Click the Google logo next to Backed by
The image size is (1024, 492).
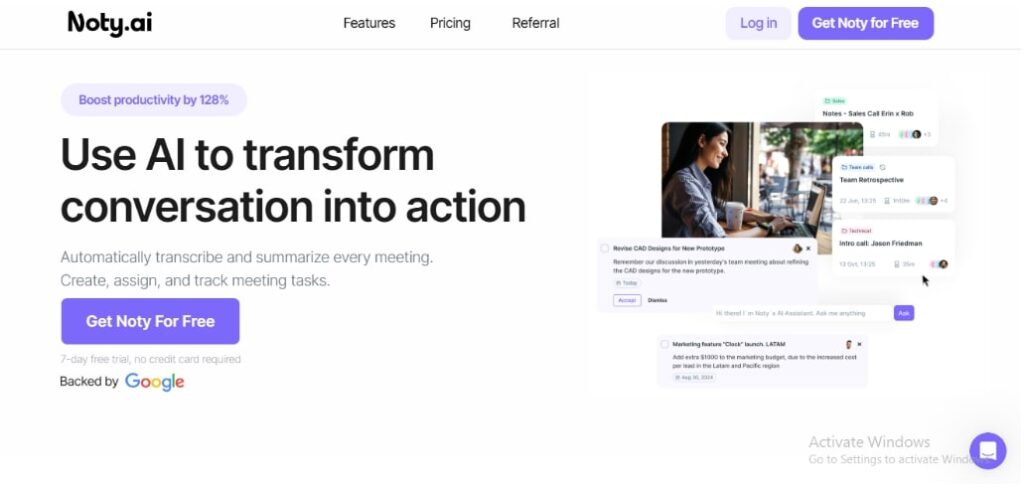click(x=155, y=382)
